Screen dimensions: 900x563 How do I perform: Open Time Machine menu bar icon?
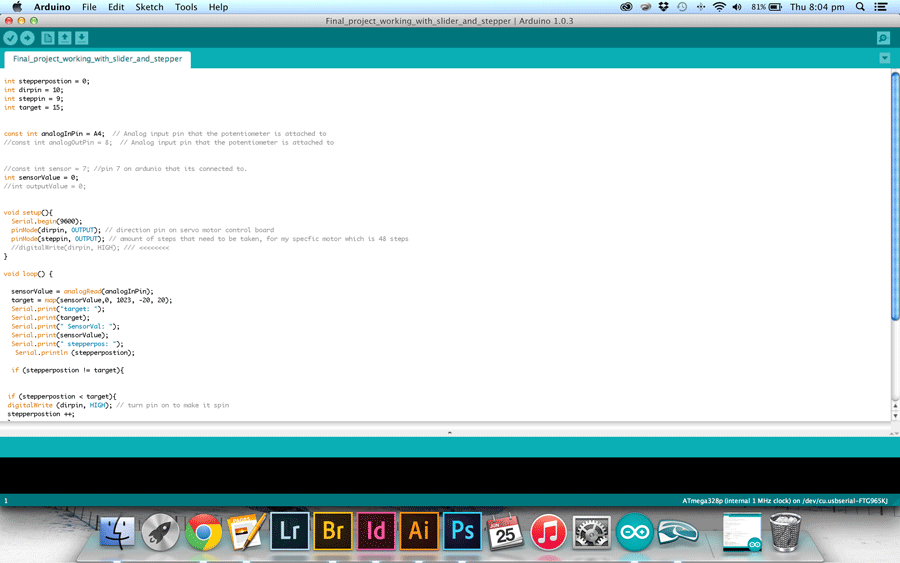[x=682, y=7]
